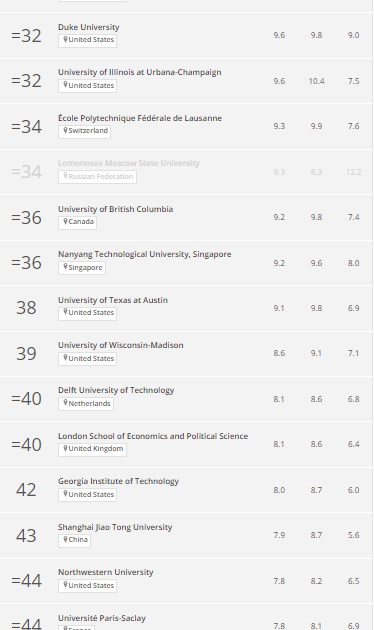
Task: Open the Duke University link
Action: coord(89,27)
